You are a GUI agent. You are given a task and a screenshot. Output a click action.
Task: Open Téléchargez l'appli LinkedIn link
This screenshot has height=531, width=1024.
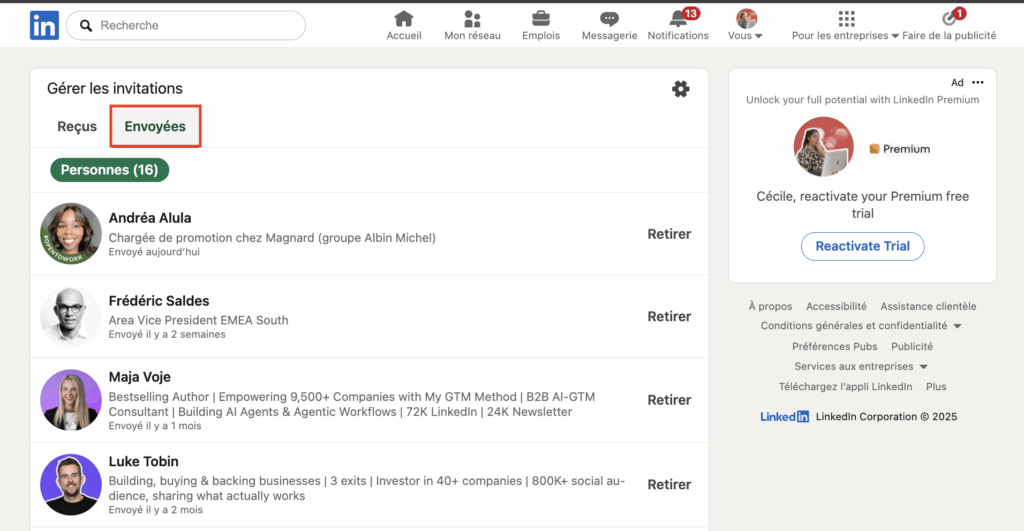tap(845, 387)
